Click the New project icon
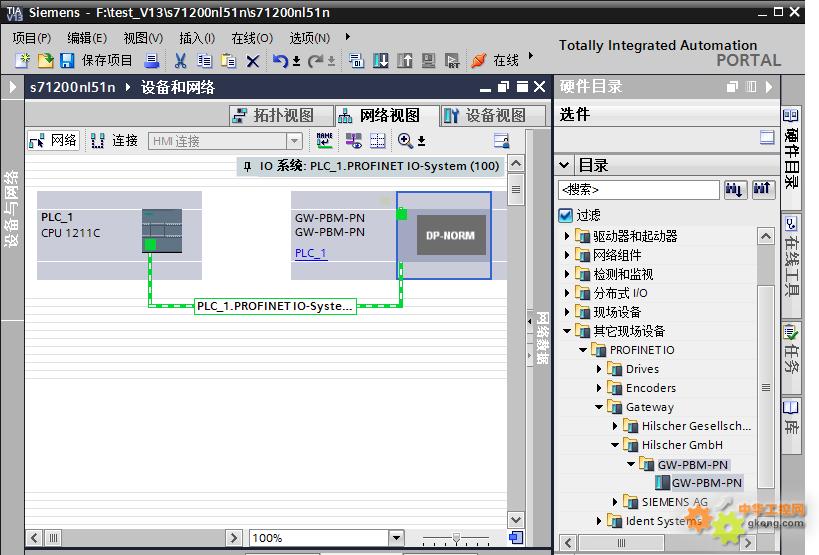 click(x=22, y=61)
